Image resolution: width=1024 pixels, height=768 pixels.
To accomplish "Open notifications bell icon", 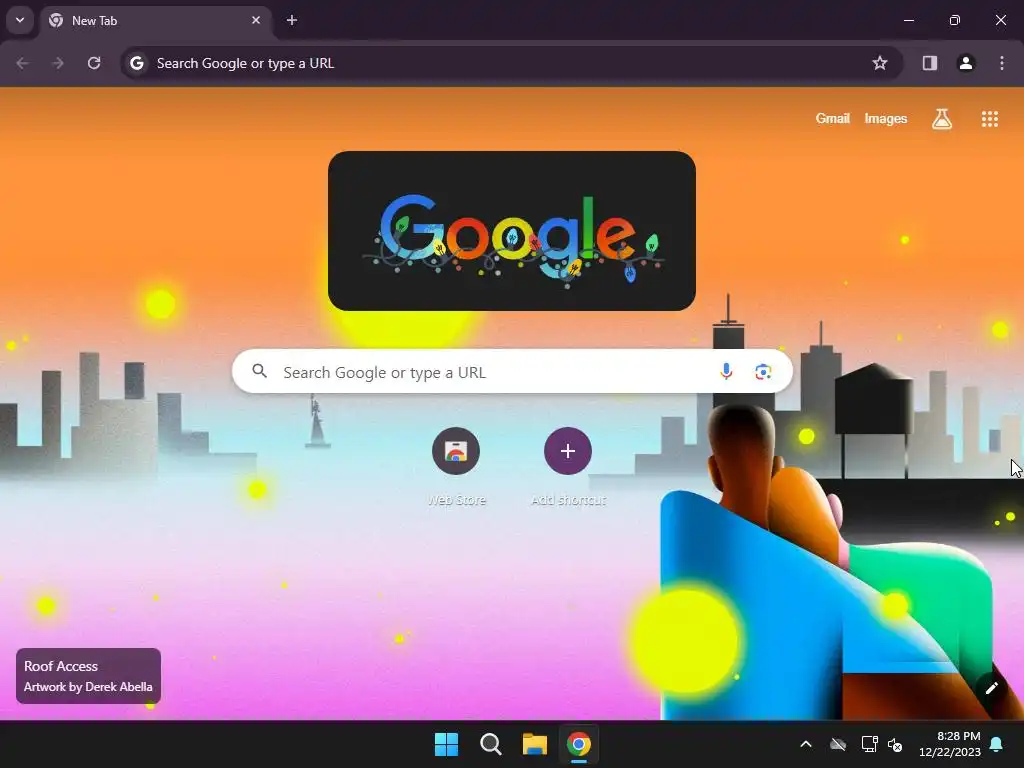I will (x=997, y=744).
